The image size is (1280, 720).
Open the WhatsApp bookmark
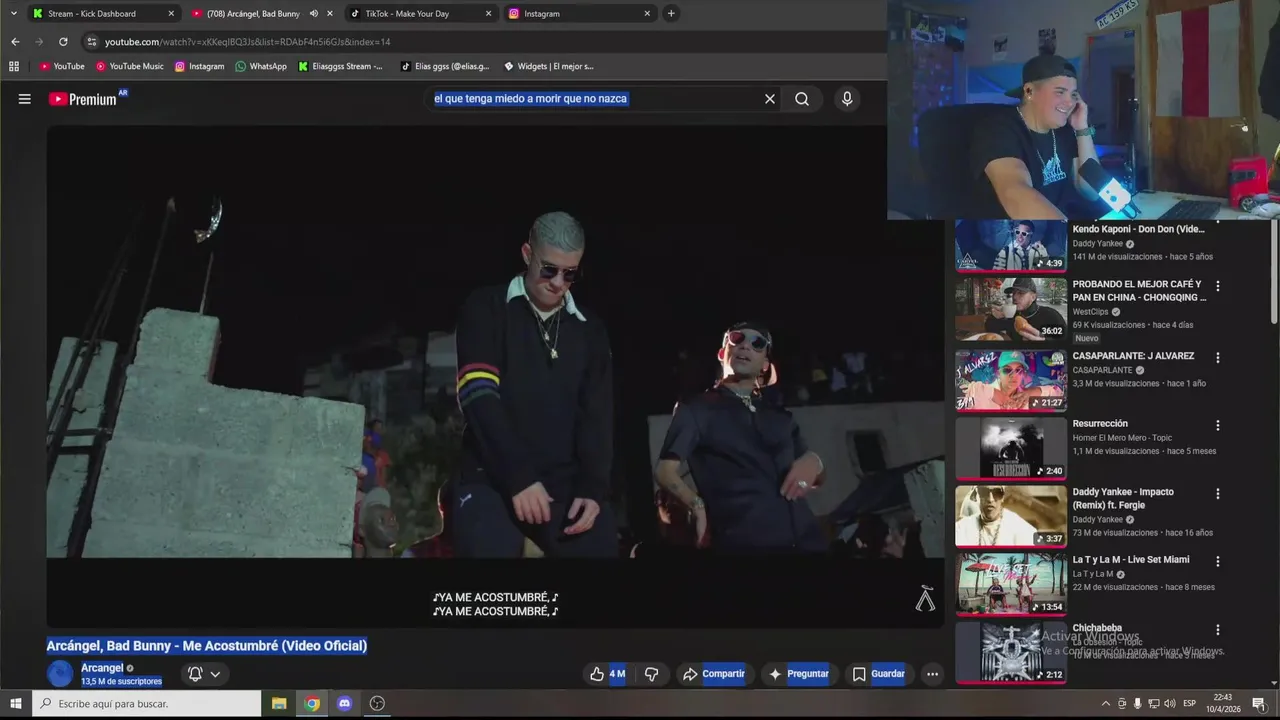pyautogui.click(x=261, y=66)
